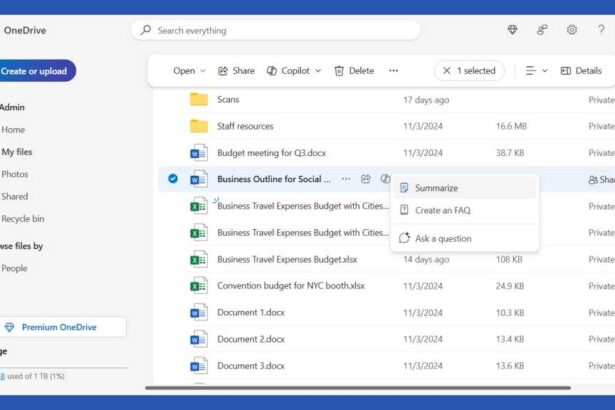
Task: Click the horizontal scrollbar below the file list
Action: (358, 388)
